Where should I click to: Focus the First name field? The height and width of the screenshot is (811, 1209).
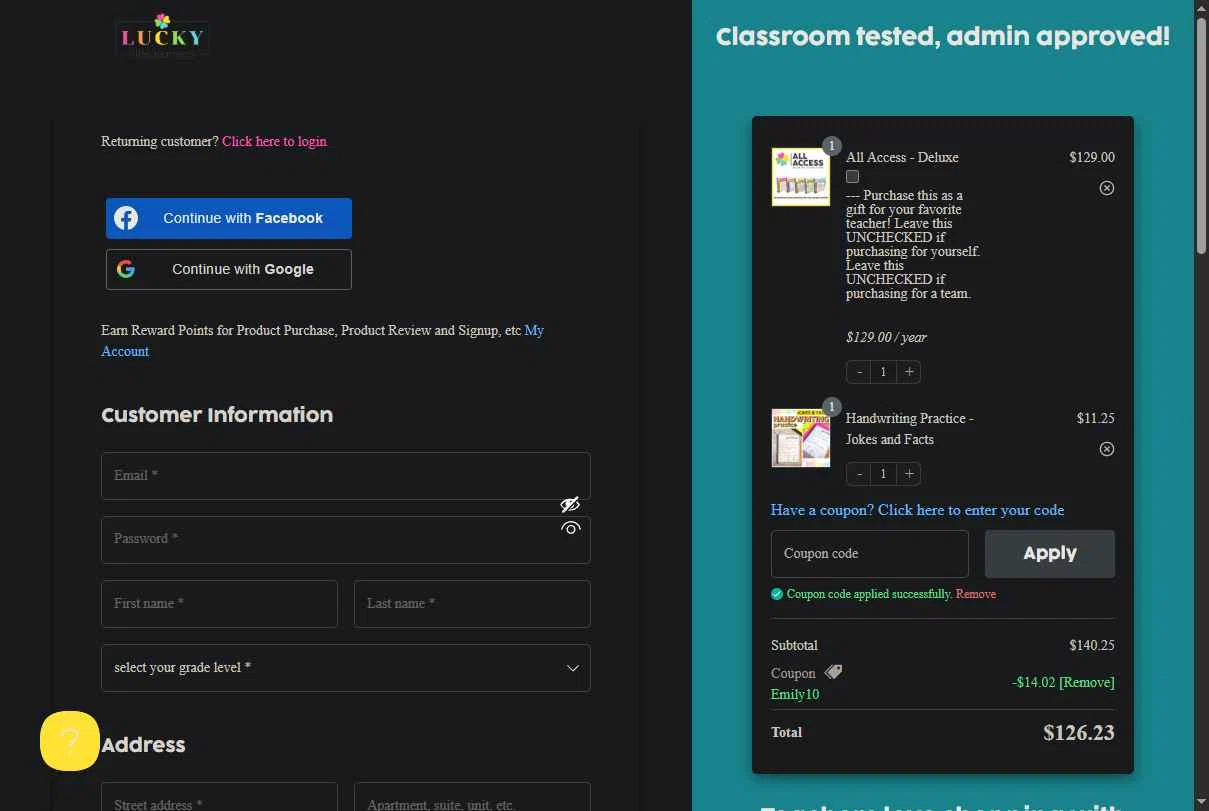[x=219, y=604]
